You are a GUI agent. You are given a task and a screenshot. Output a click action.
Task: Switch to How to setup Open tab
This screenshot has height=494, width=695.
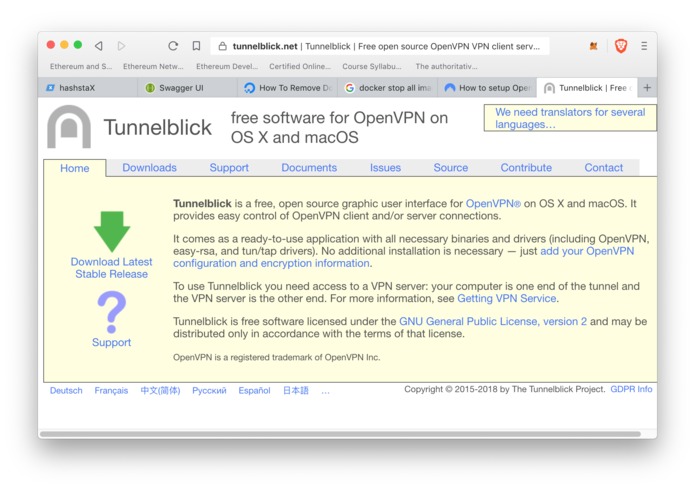click(487, 88)
